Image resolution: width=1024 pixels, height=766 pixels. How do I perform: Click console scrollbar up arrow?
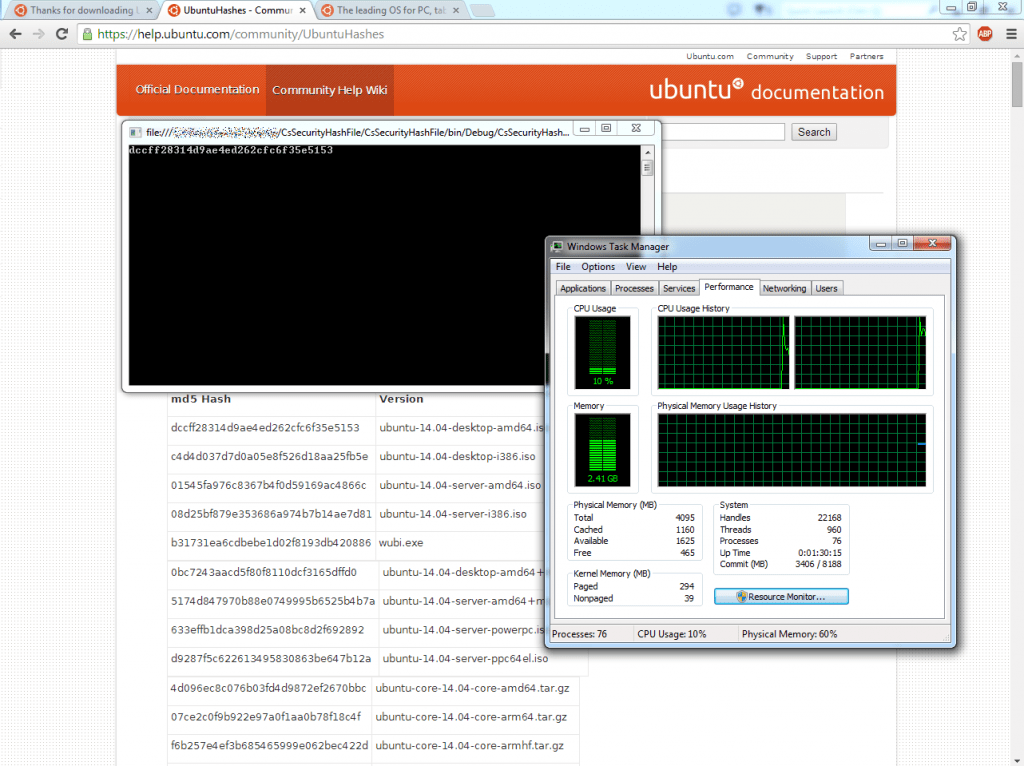tap(648, 152)
